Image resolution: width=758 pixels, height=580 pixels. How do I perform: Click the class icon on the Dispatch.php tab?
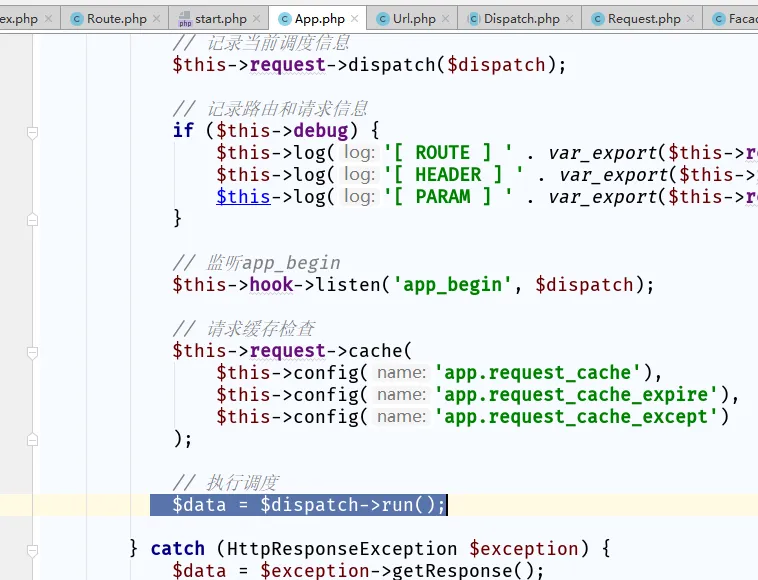[474, 19]
